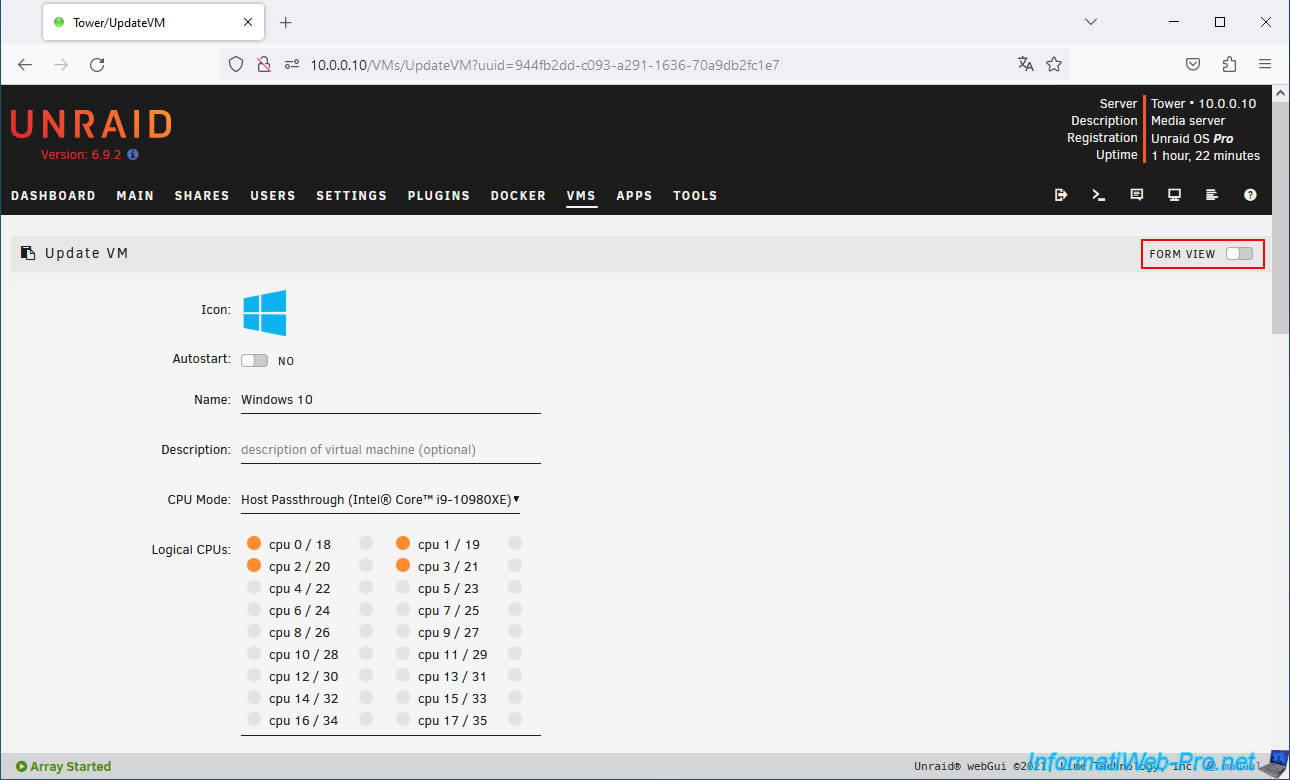
Task: Open the feedback icon in Unraid header
Action: pos(1137,195)
